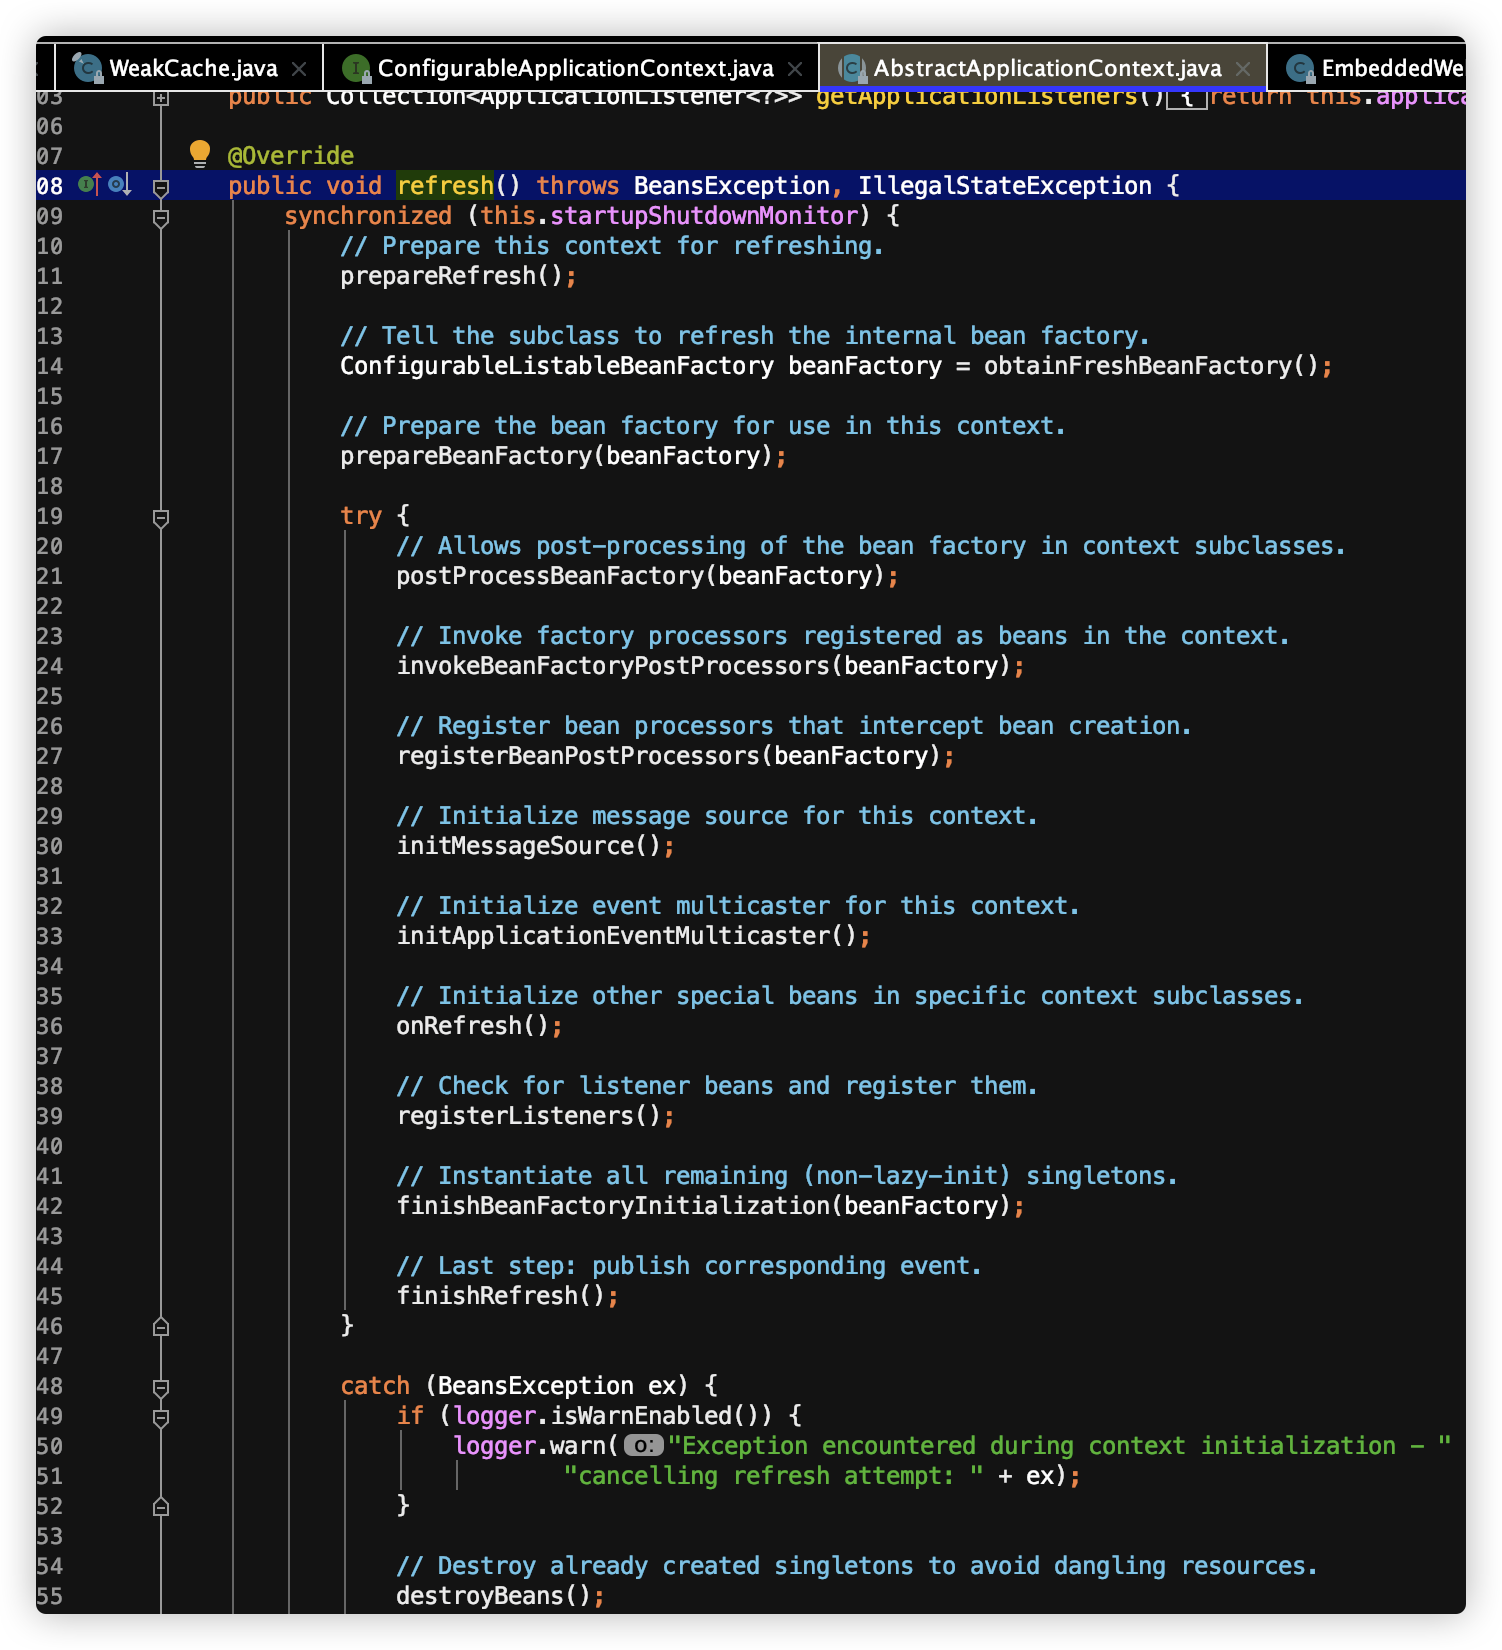Click the logger.isWarnEnabled() call
The width and height of the screenshot is (1502, 1650).
(613, 1415)
